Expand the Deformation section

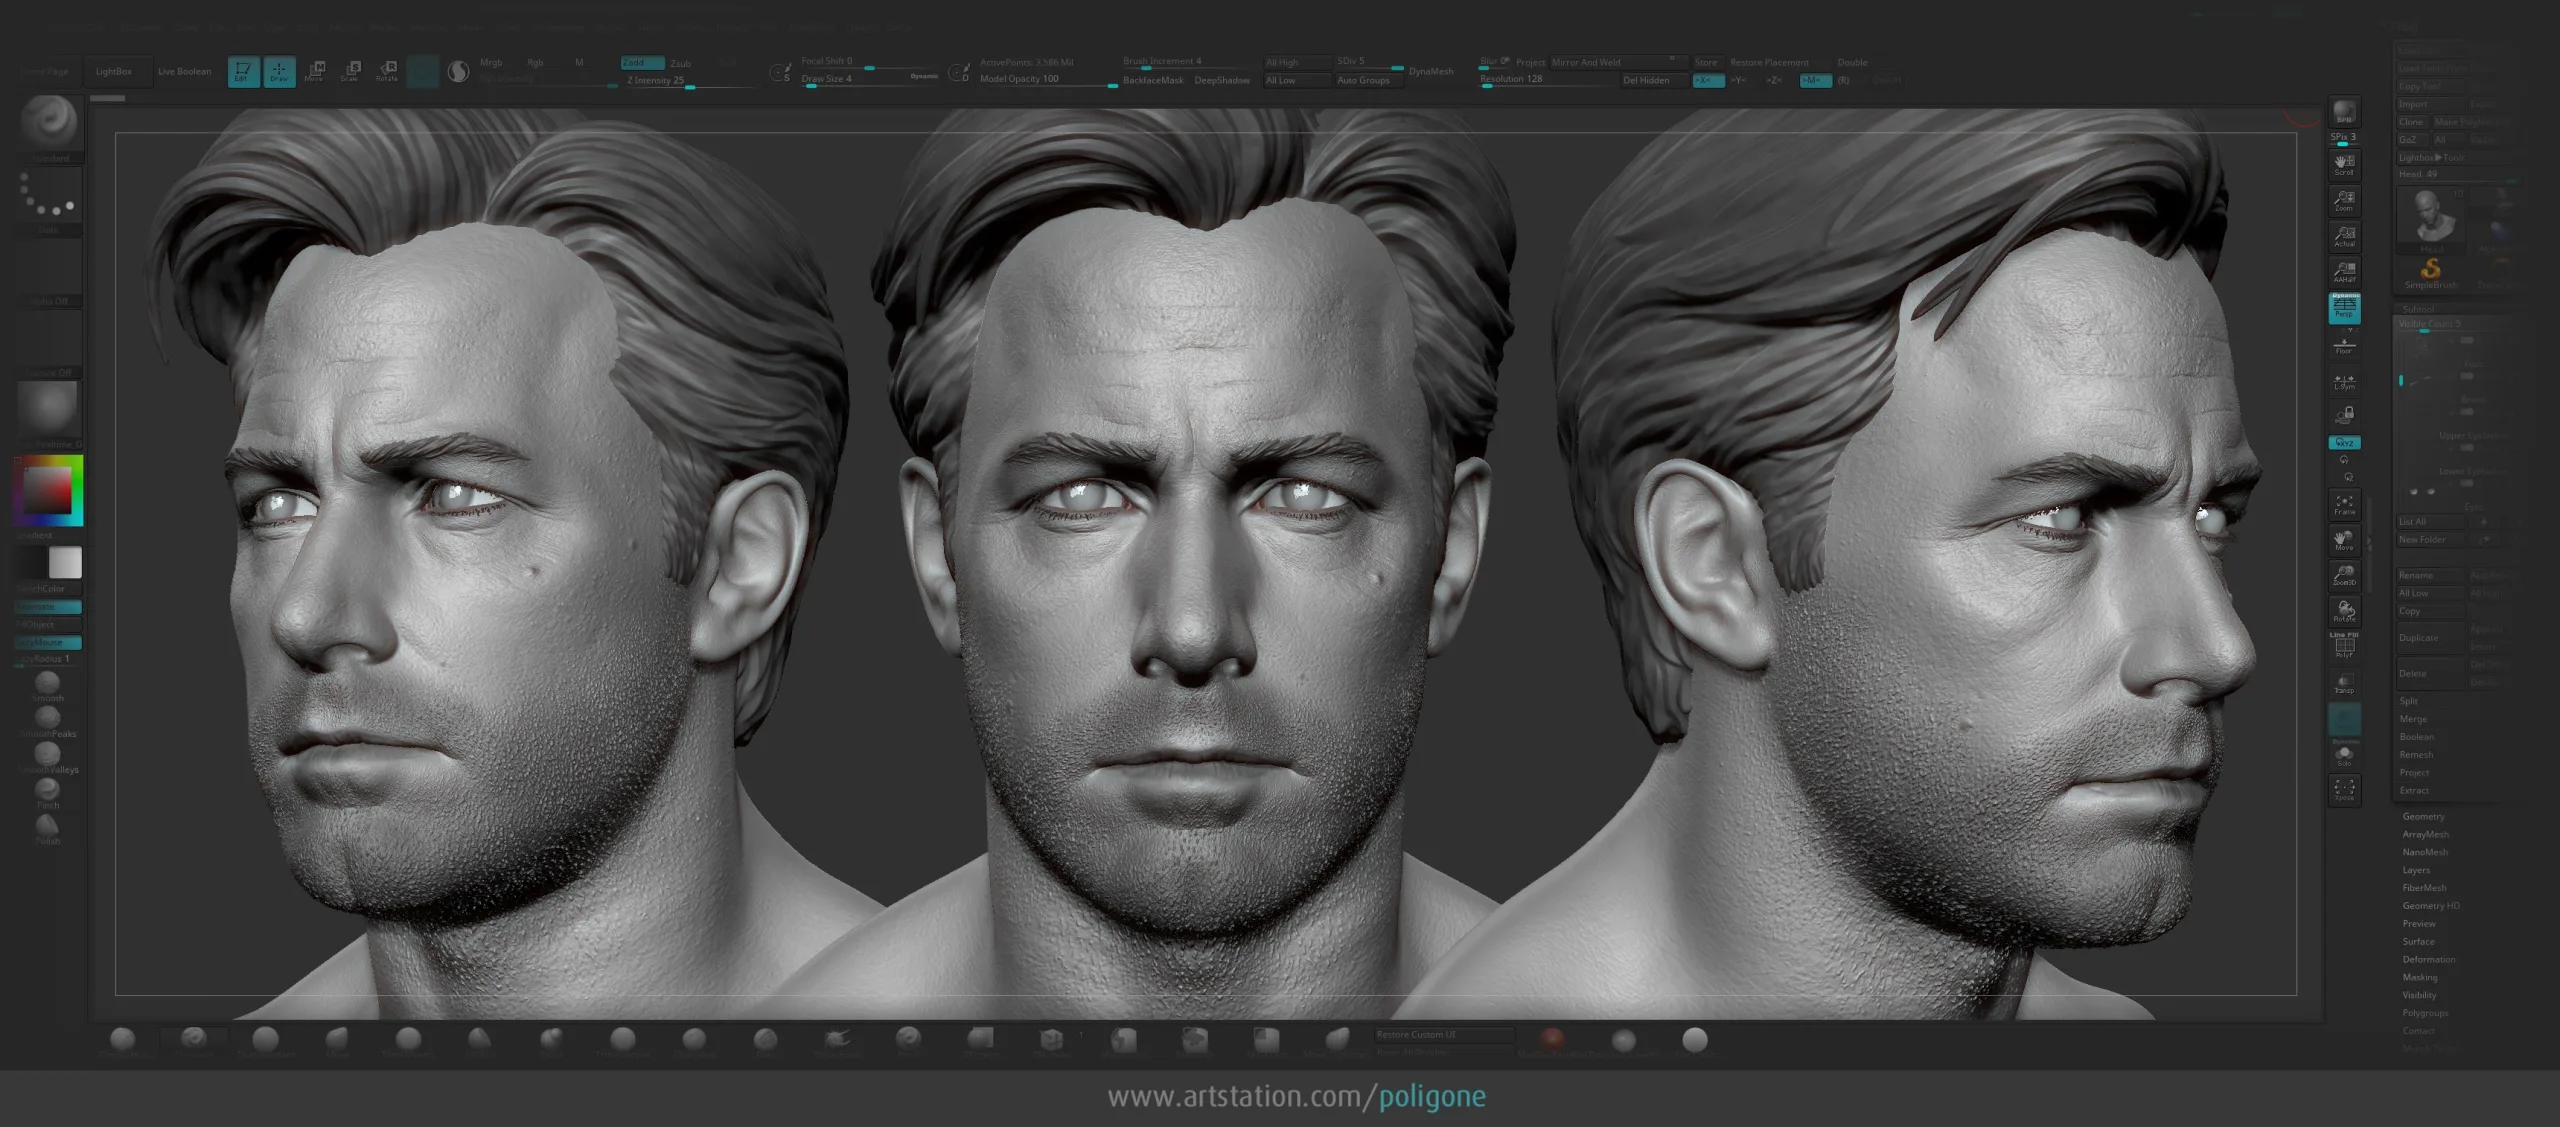coord(2428,960)
